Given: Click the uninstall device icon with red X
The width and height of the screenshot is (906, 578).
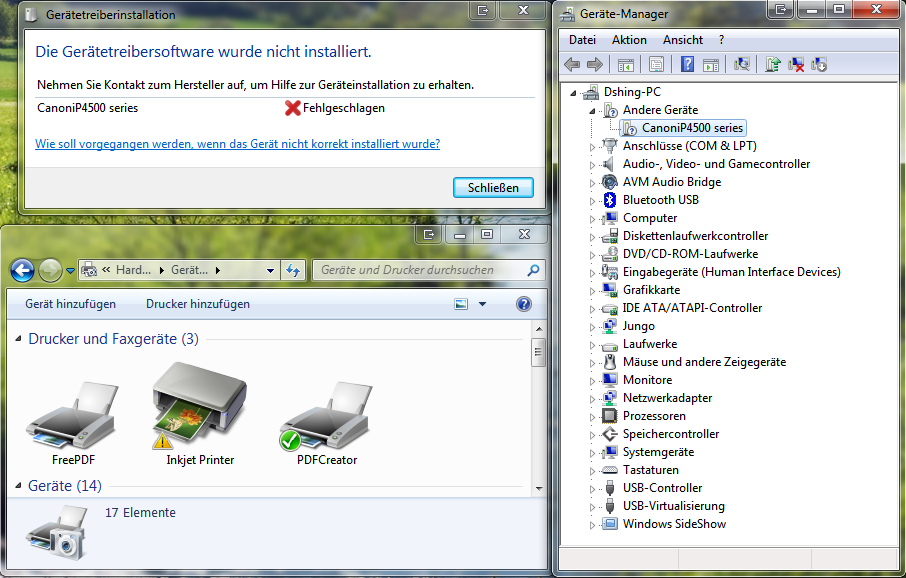Looking at the screenshot, I should click(x=796, y=64).
